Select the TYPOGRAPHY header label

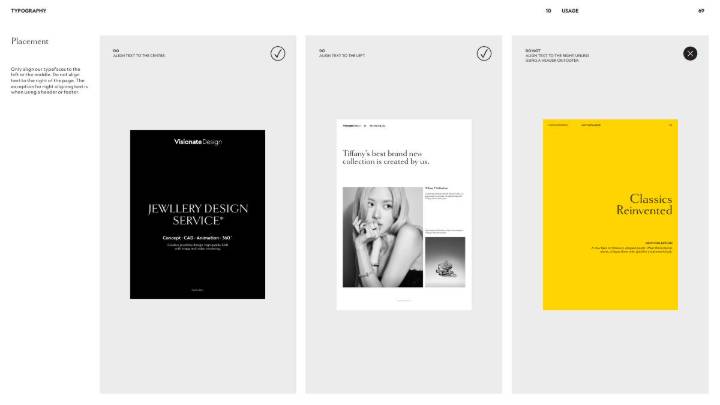point(28,11)
